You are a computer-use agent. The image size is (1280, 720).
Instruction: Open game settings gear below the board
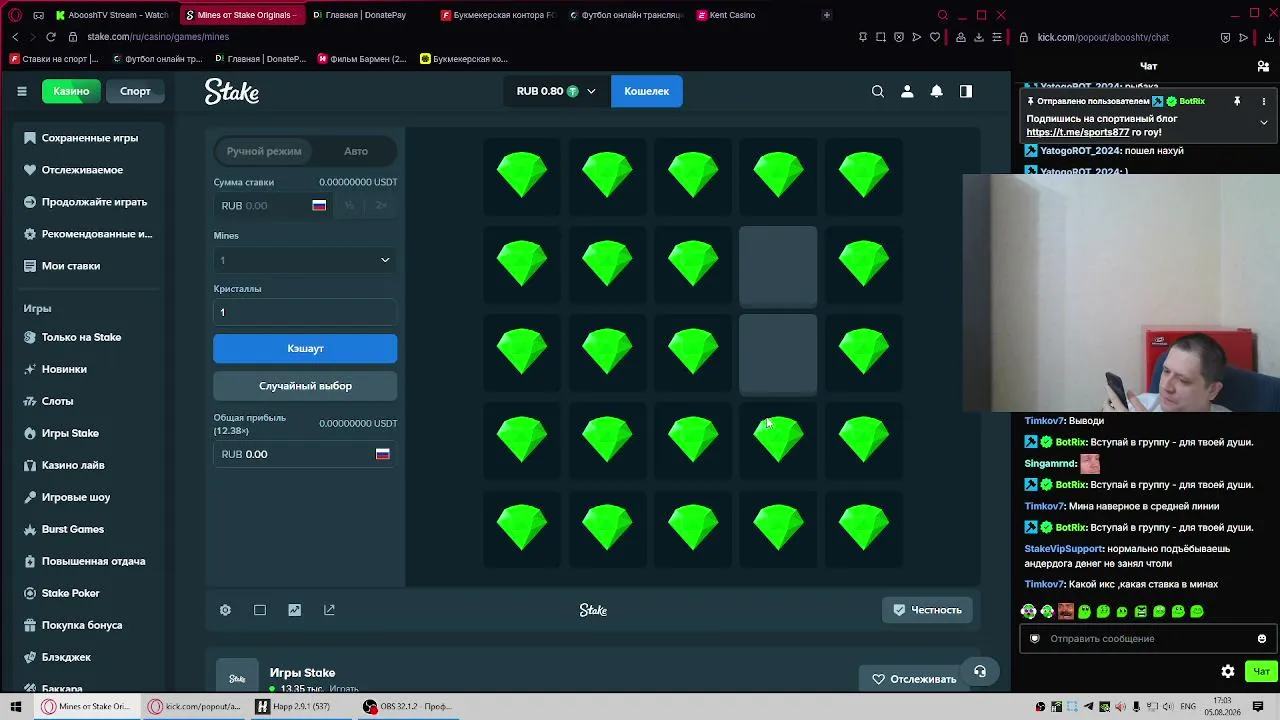point(225,610)
